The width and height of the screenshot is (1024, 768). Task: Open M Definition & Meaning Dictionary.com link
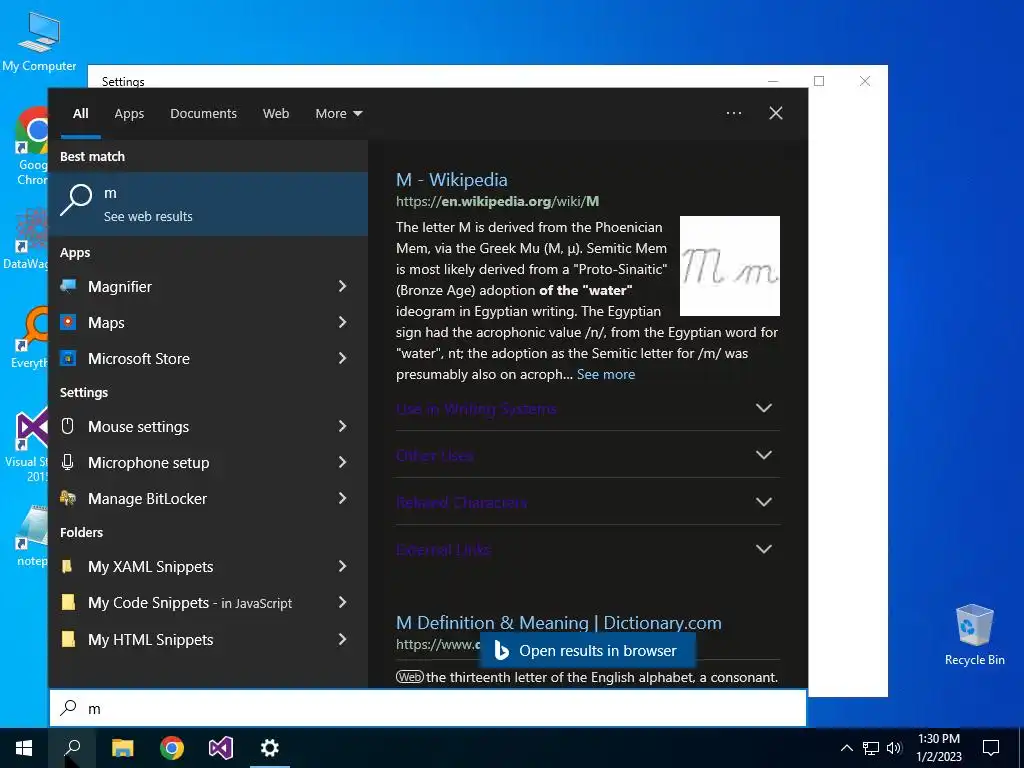pos(558,622)
